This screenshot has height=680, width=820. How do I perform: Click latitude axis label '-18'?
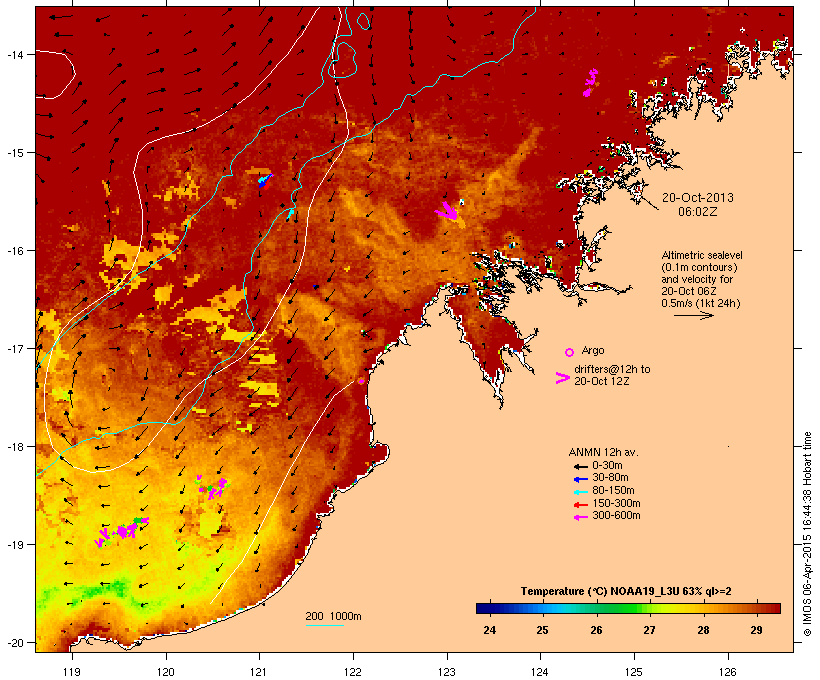coord(14,447)
